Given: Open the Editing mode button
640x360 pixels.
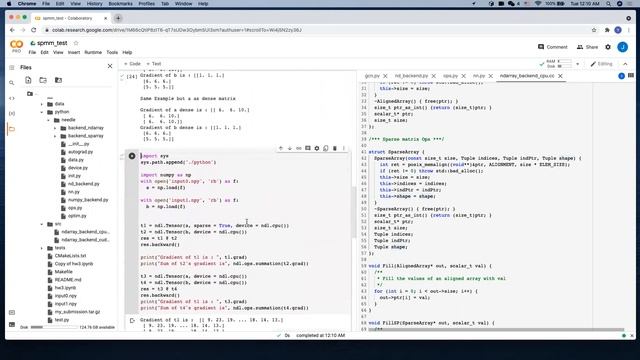Looking at the screenshot, I should (602, 64).
